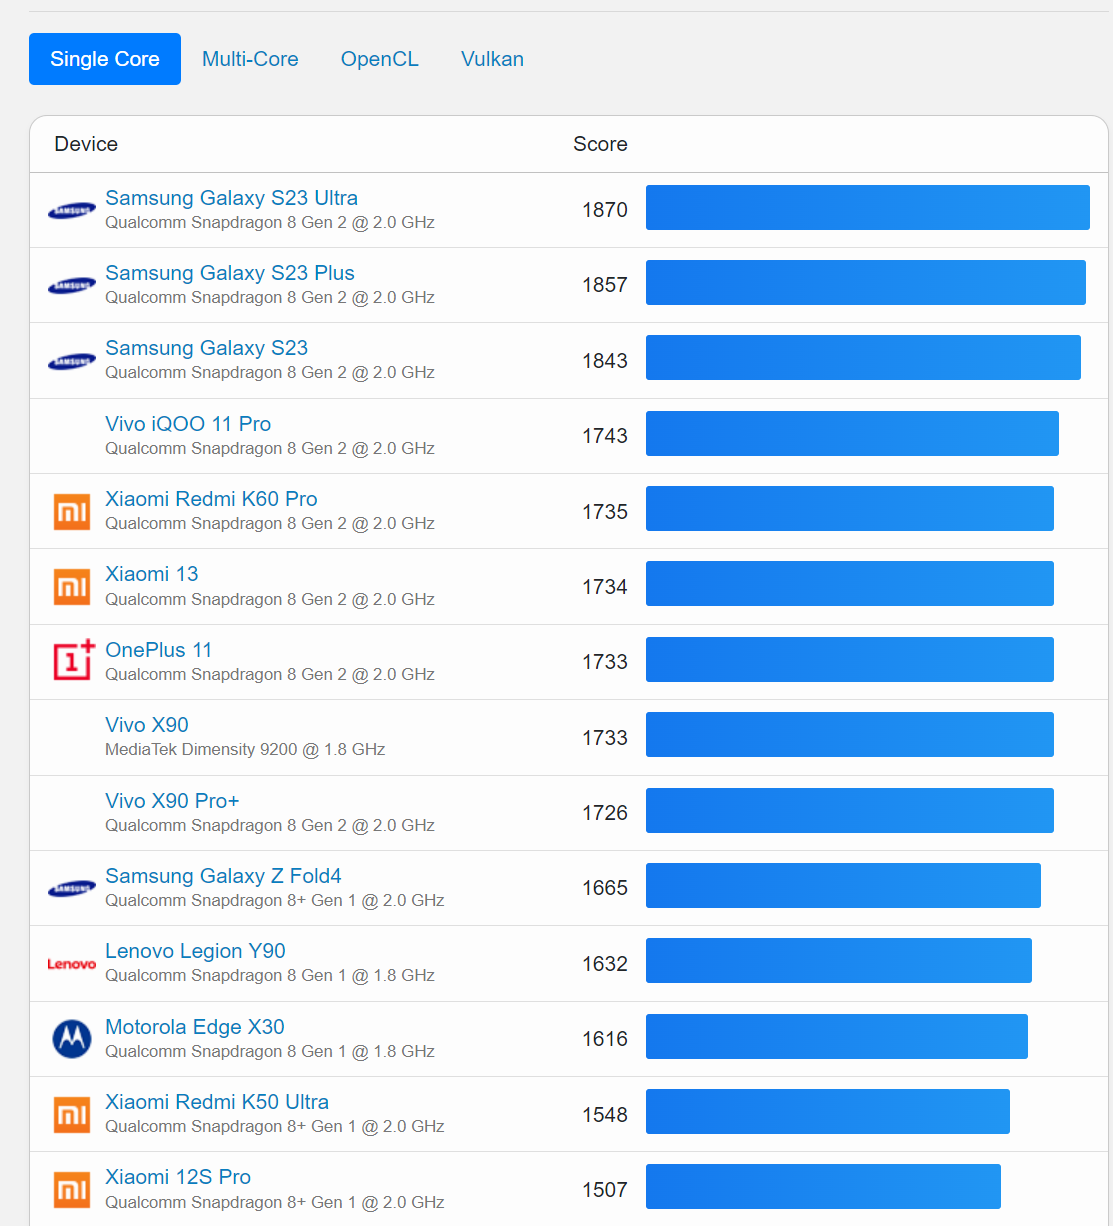Click Xiaomi Mi logo beside Redmi K60 Pro
1113x1226 pixels.
(72, 512)
